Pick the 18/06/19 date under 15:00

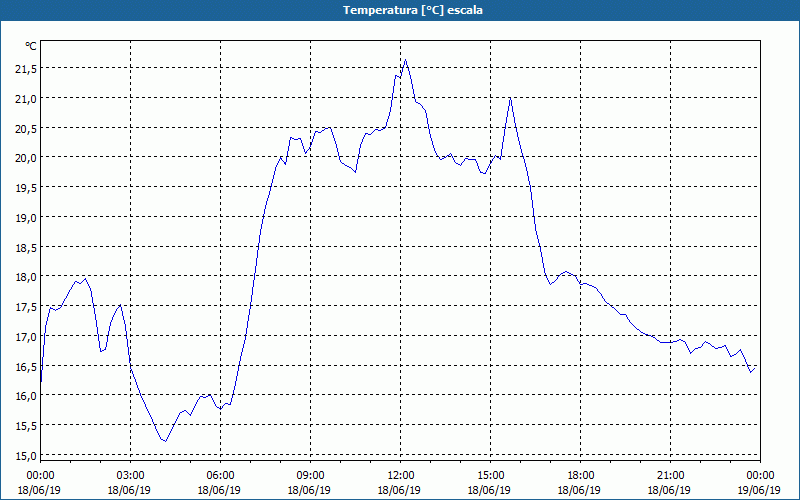pyautogui.click(x=490, y=490)
